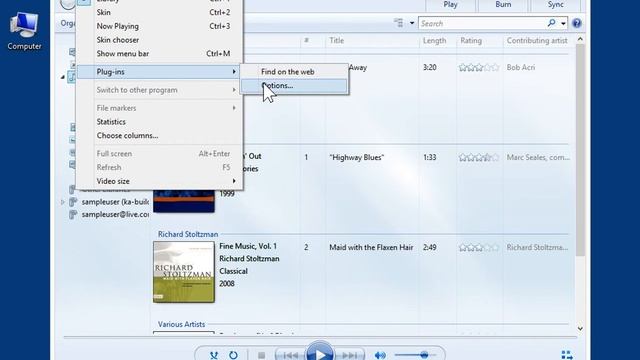Image resolution: width=640 pixels, height=360 pixels.
Task: Click the Previous track button
Action: 290,355
